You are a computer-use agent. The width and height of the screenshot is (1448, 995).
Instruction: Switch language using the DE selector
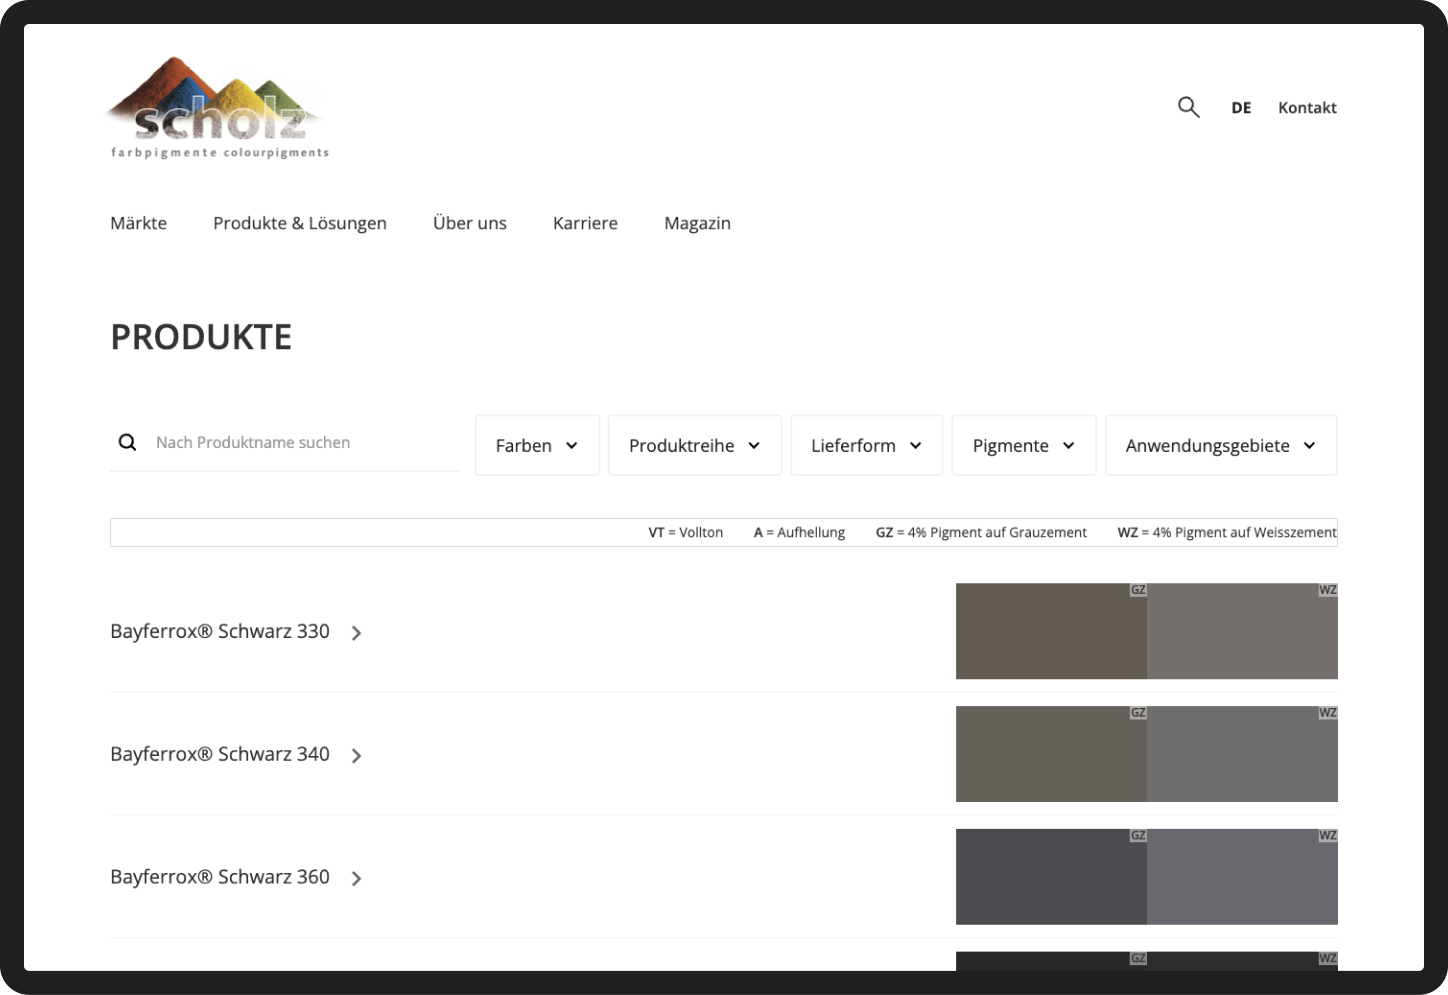1241,108
